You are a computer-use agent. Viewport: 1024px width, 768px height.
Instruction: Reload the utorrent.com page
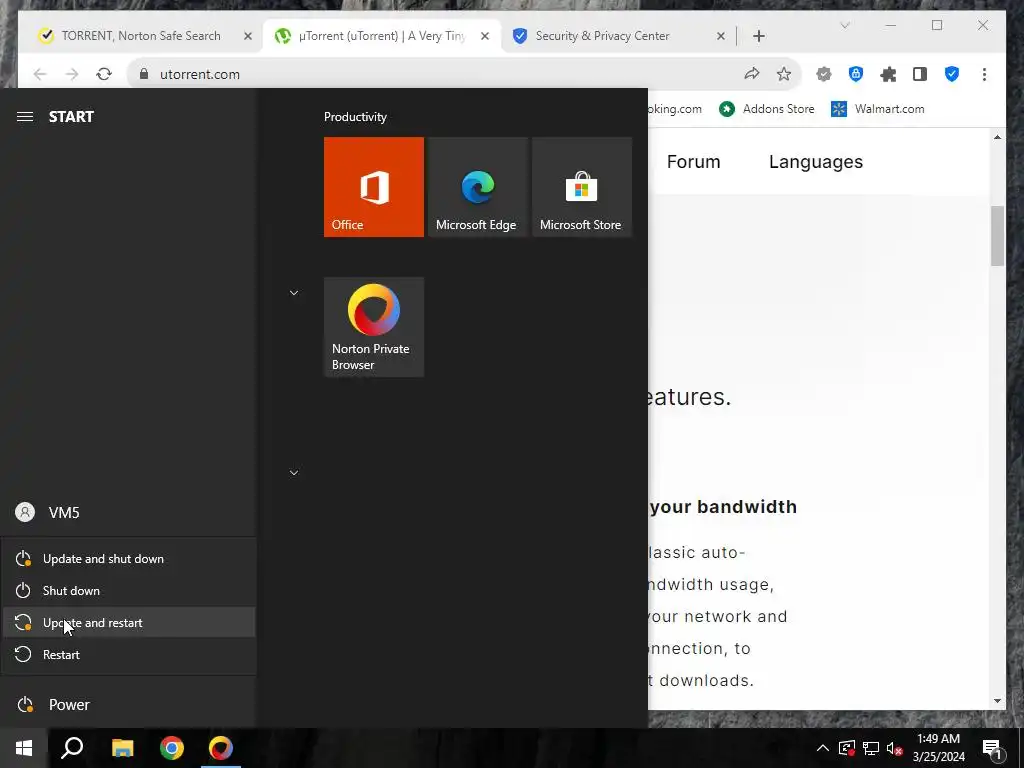104,74
